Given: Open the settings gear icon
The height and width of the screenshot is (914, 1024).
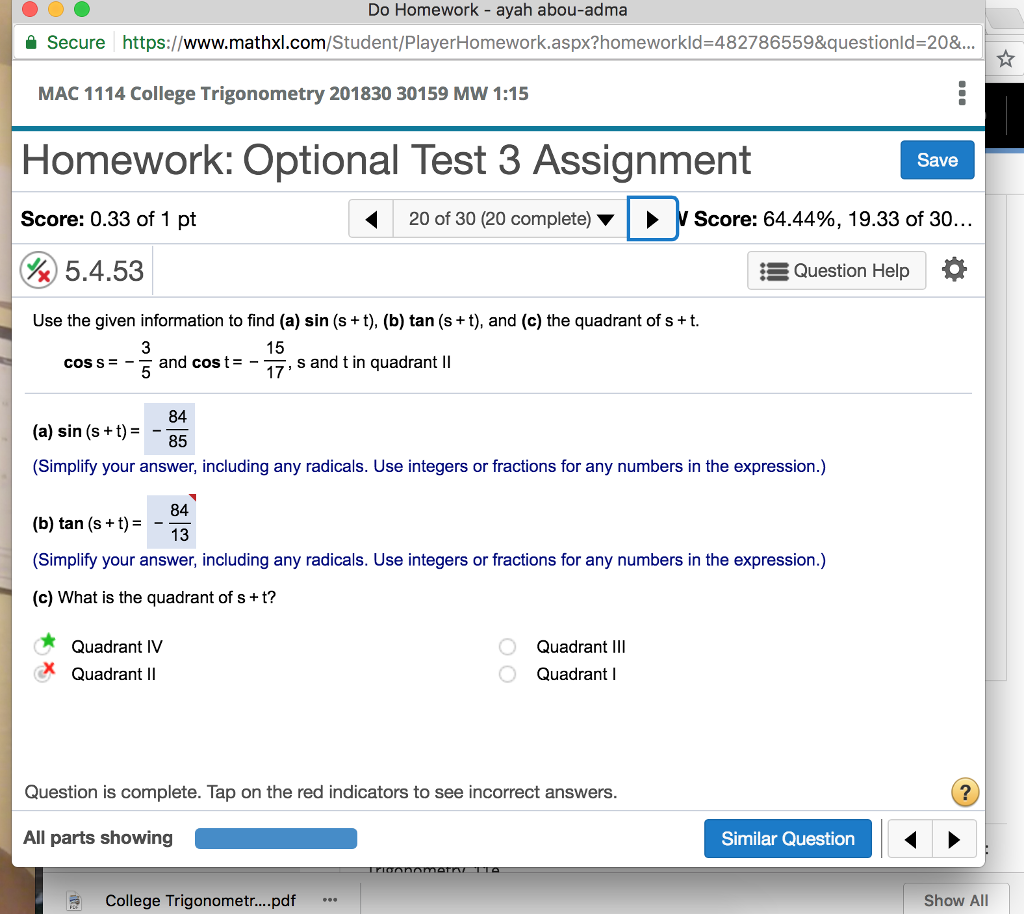Looking at the screenshot, I should tap(954, 269).
